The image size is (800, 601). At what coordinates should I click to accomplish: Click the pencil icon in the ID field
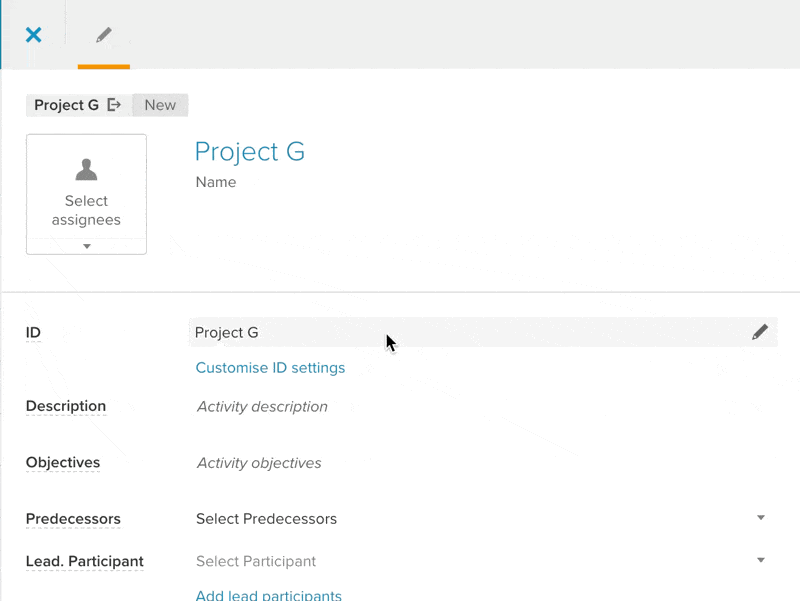[760, 332]
